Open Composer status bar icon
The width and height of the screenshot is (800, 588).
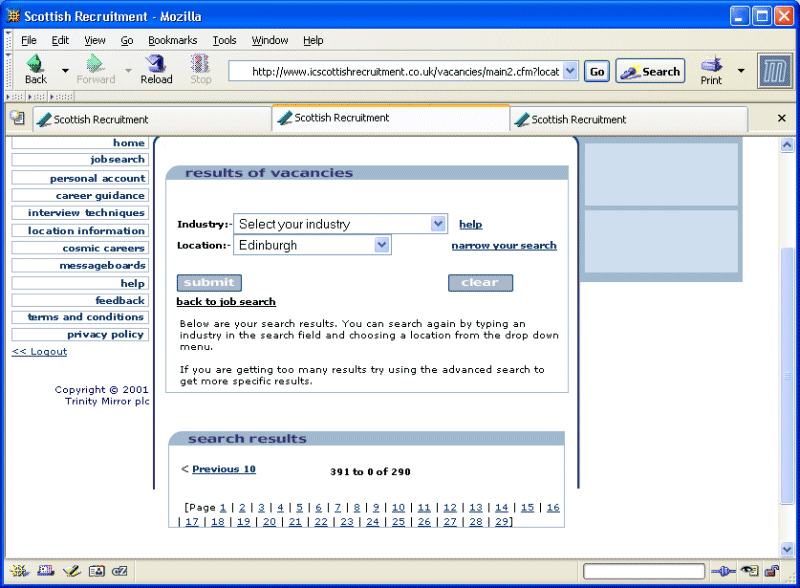pos(71,571)
